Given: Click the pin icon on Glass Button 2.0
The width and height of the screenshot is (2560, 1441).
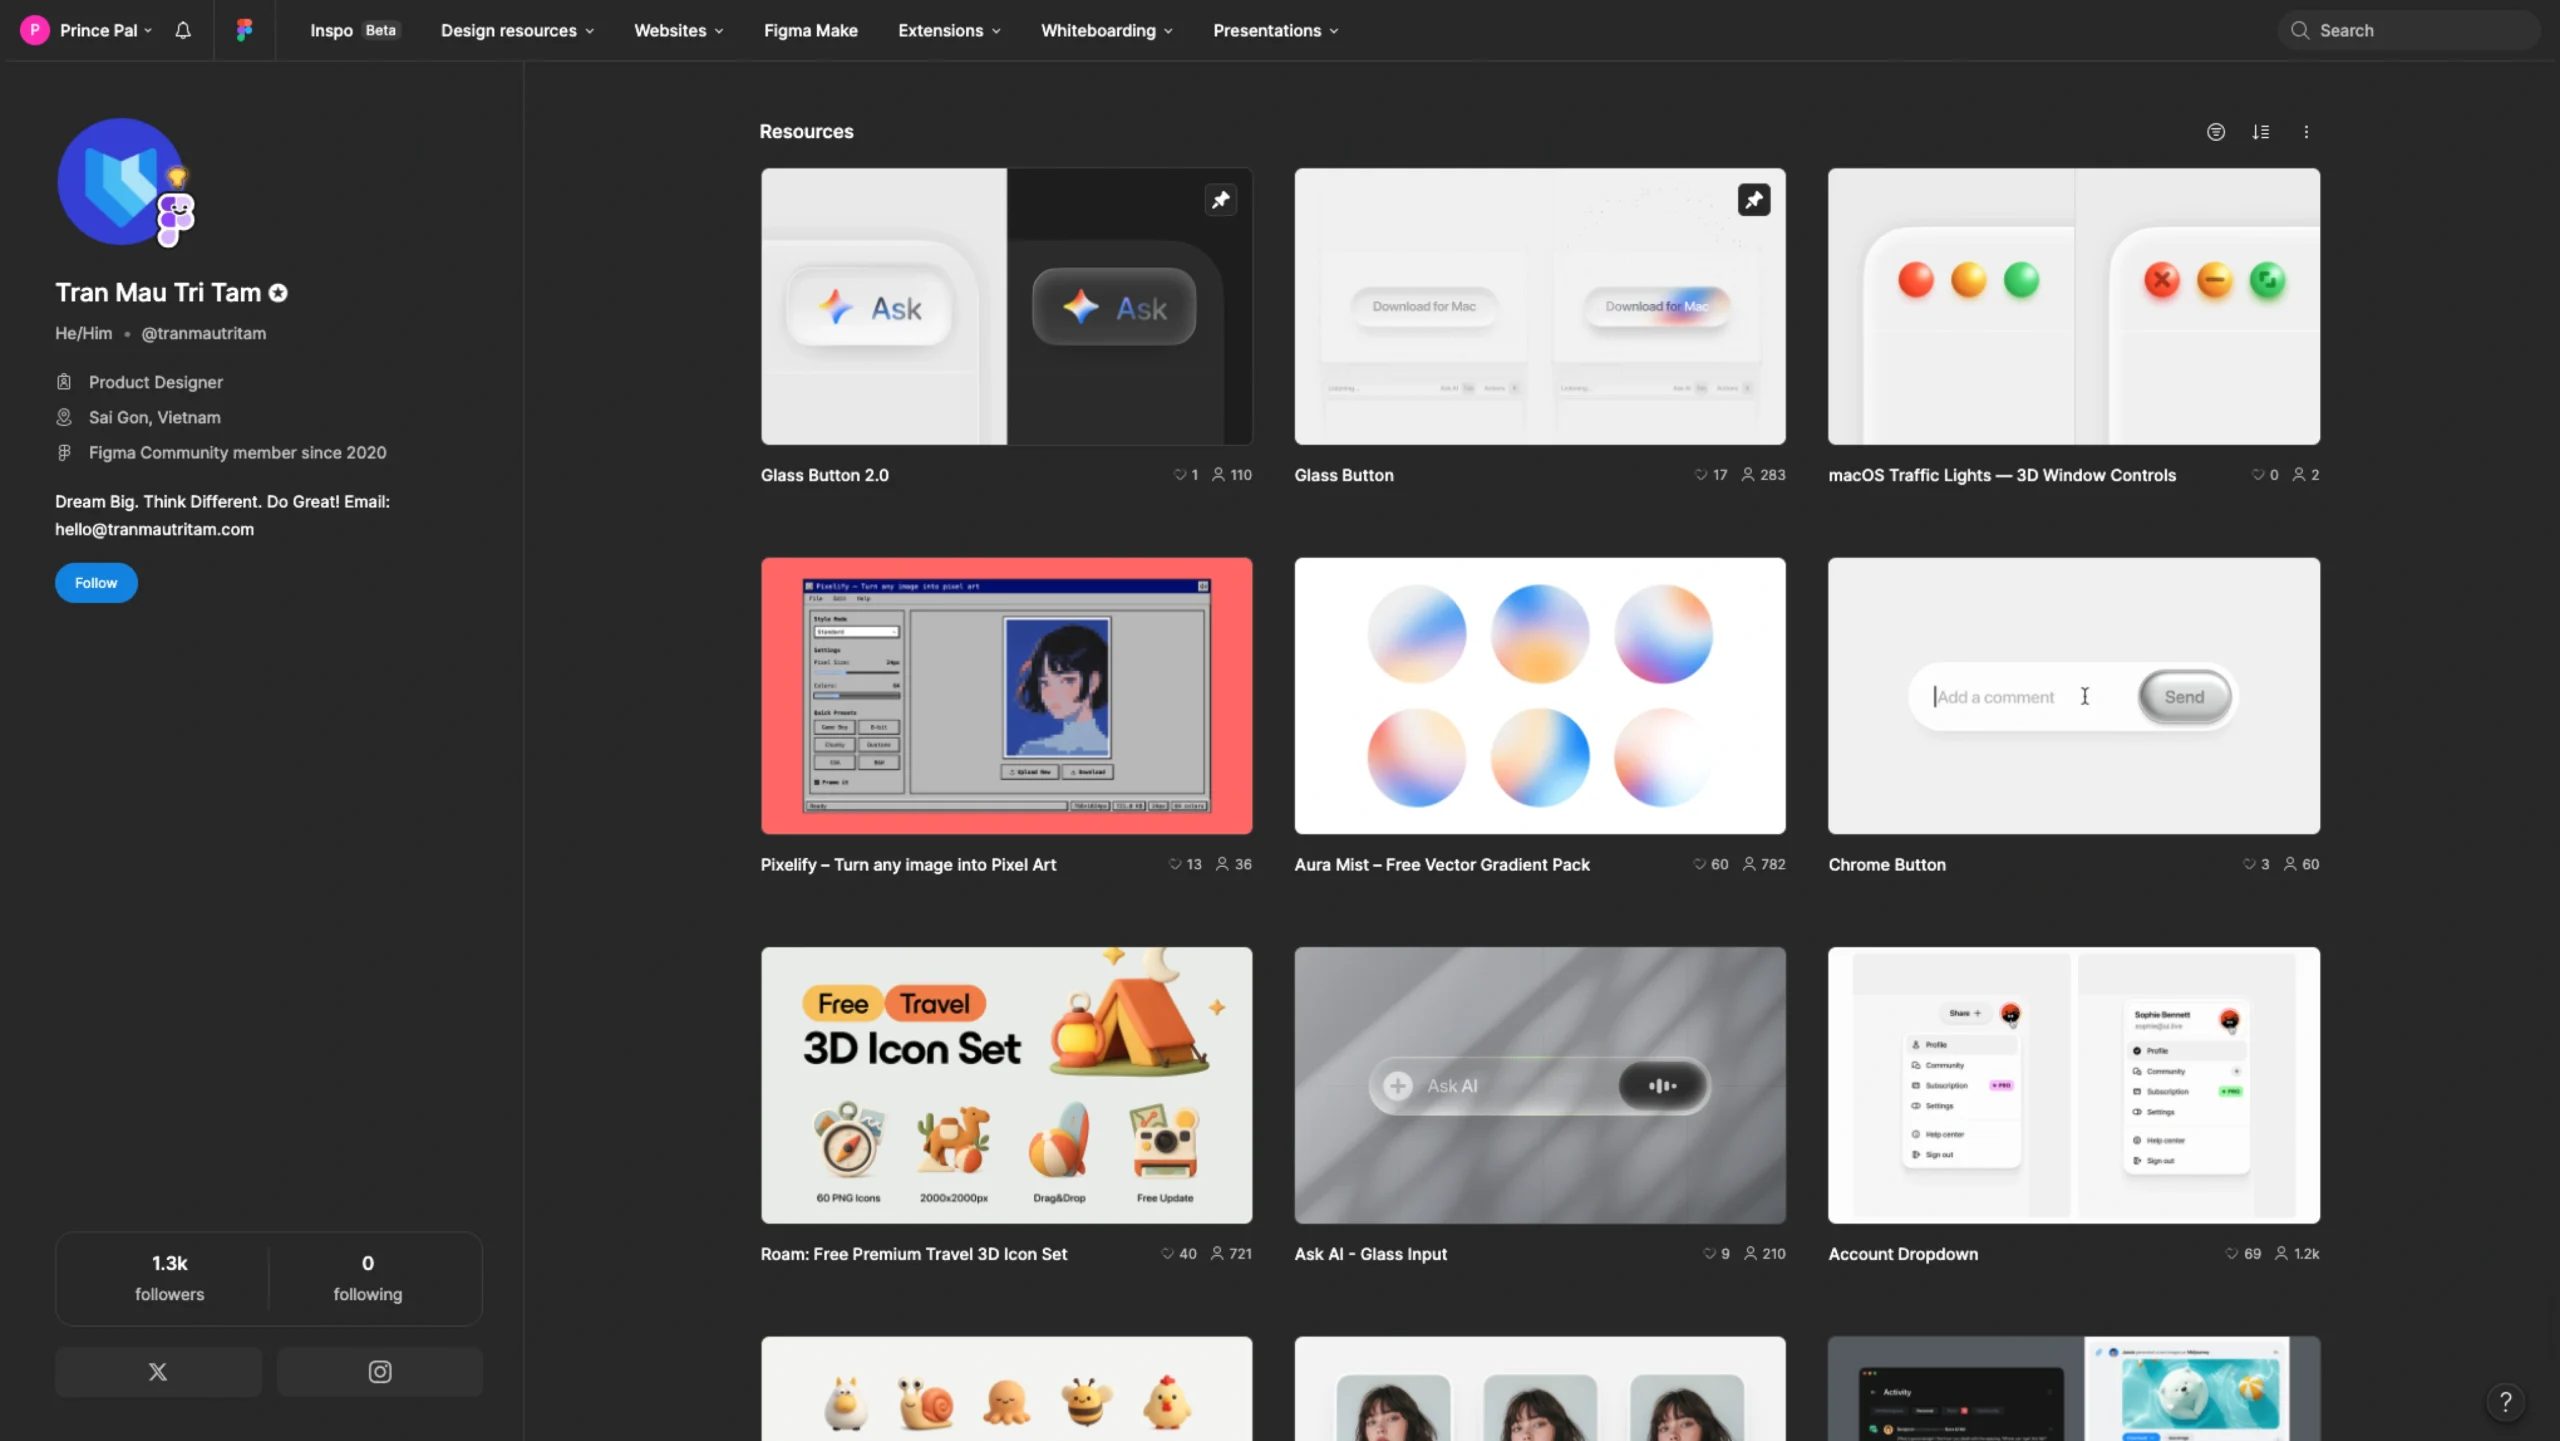Looking at the screenshot, I should (x=1220, y=200).
